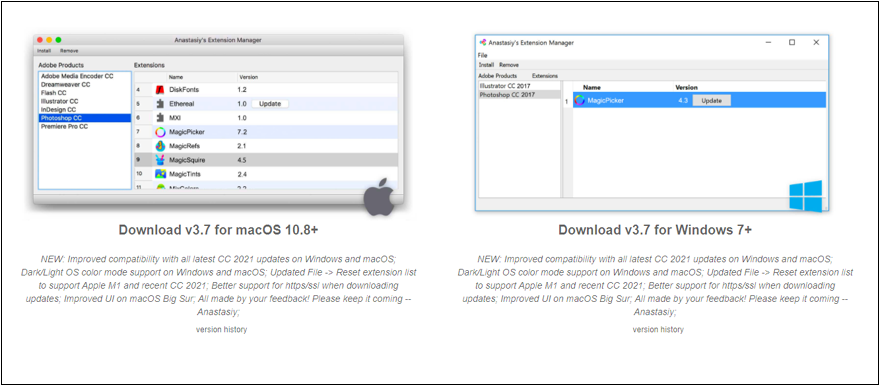Click the MagicRefs extension icon
The height and width of the screenshot is (386, 880).
(160, 146)
